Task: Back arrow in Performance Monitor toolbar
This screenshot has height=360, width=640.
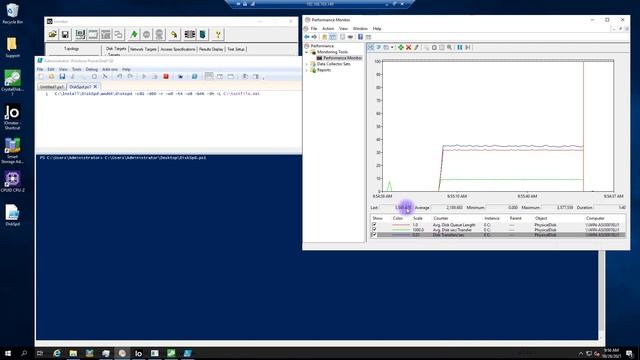Action: 307,37
